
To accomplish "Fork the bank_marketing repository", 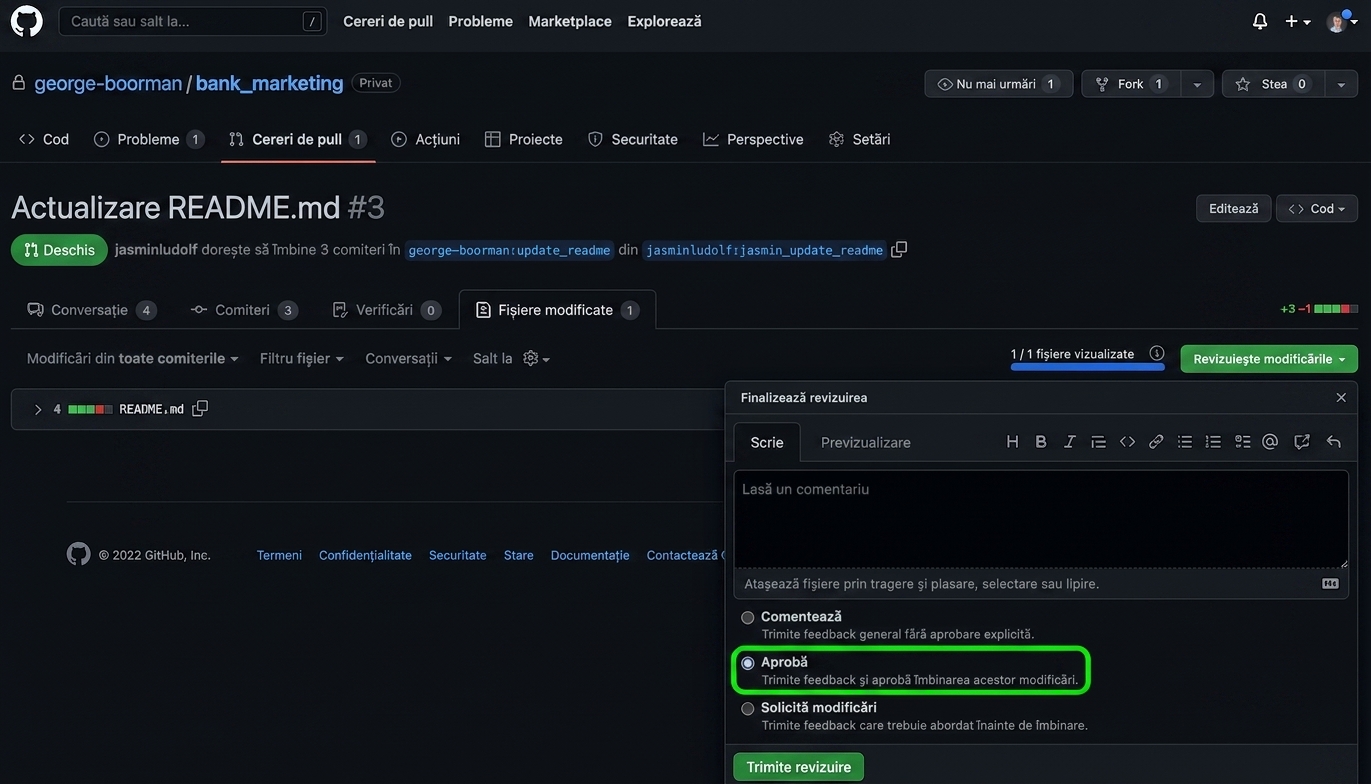I will (x=1131, y=84).
